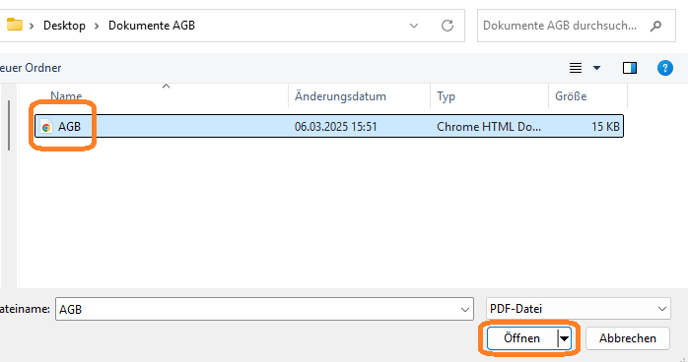Viewport: 688px width, 362px height.
Task: Click the Dokumente AGB durchsuchen search box
Action: point(563,26)
